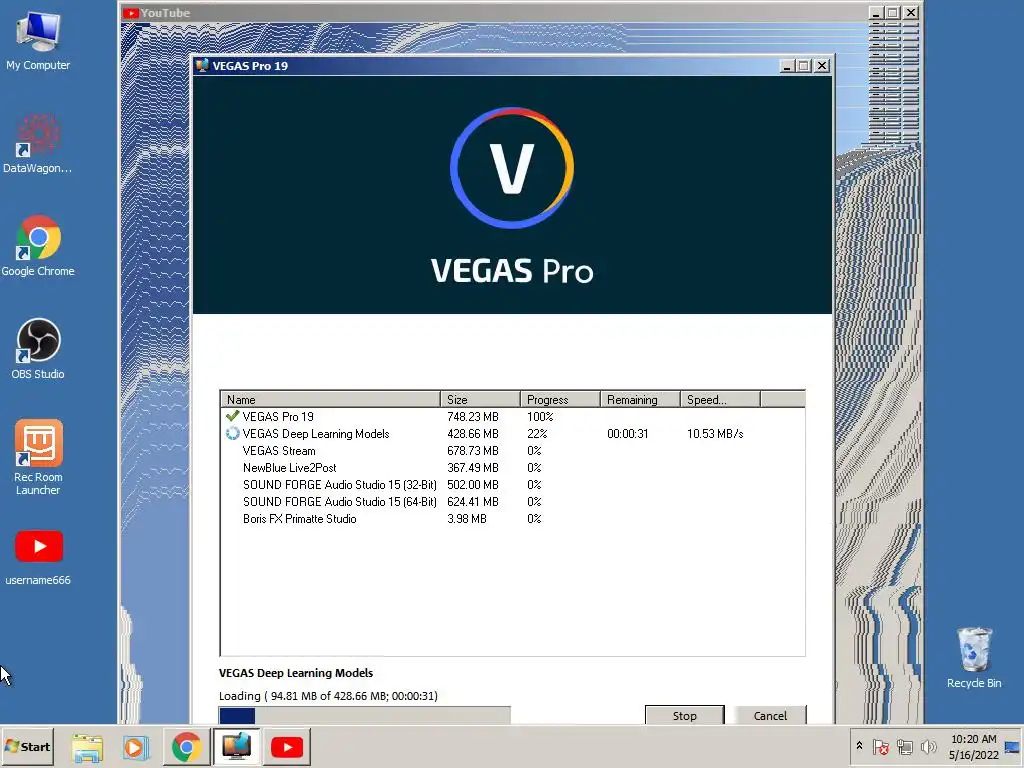Open file explorer from taskbar
The image size is (1024, 768).
(x=87, y=747)
